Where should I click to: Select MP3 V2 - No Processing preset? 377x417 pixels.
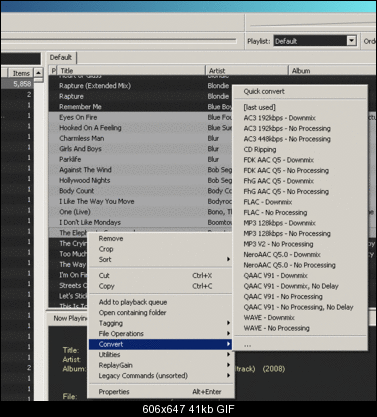[x=300, y=244]
